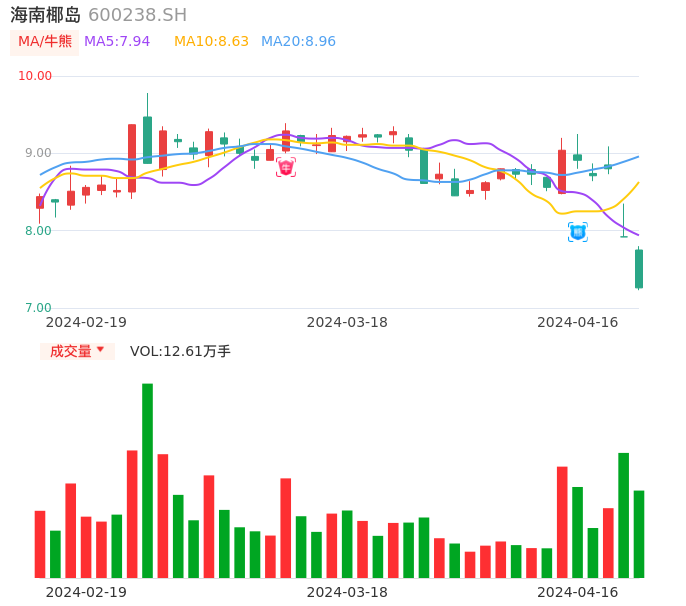The width and height of the screenshot is (686, 606).
Task: Click the stock code 600238.SH
Action: 137,15
